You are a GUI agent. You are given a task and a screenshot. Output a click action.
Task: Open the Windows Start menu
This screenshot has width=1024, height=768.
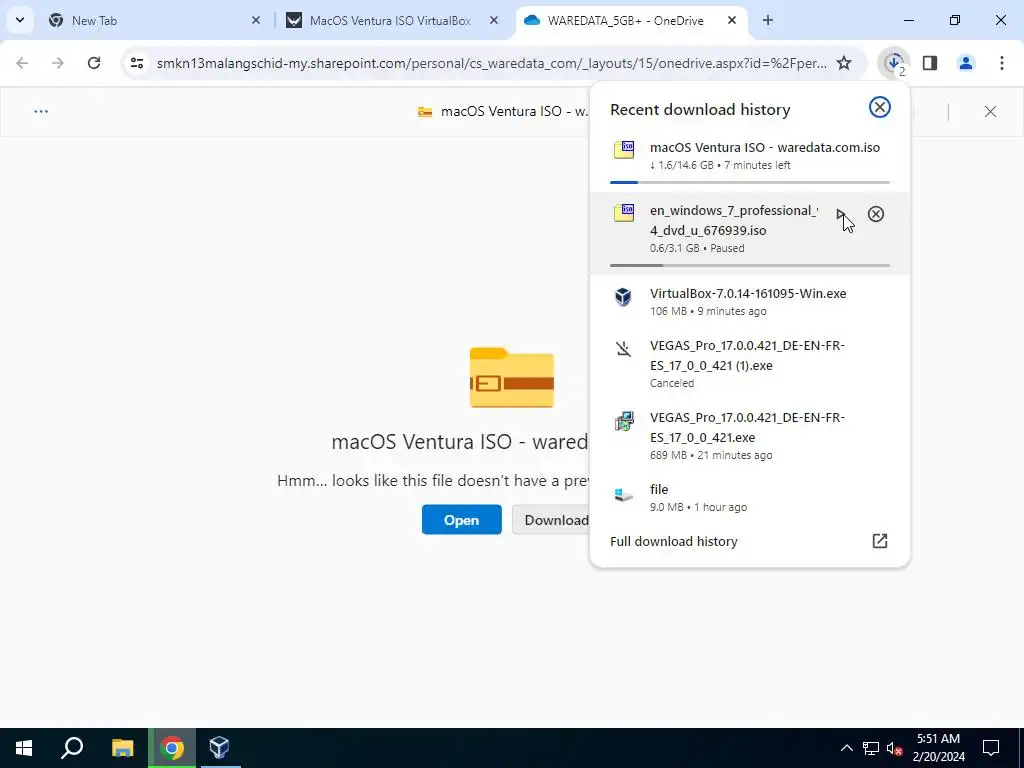tap(24, 748)
